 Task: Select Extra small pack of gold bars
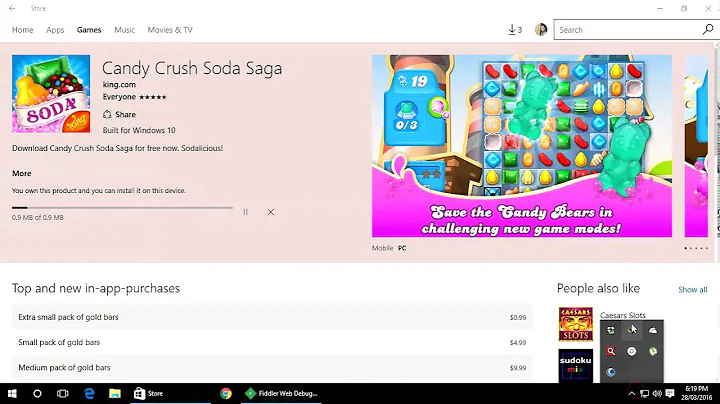(x=272, y=317)
